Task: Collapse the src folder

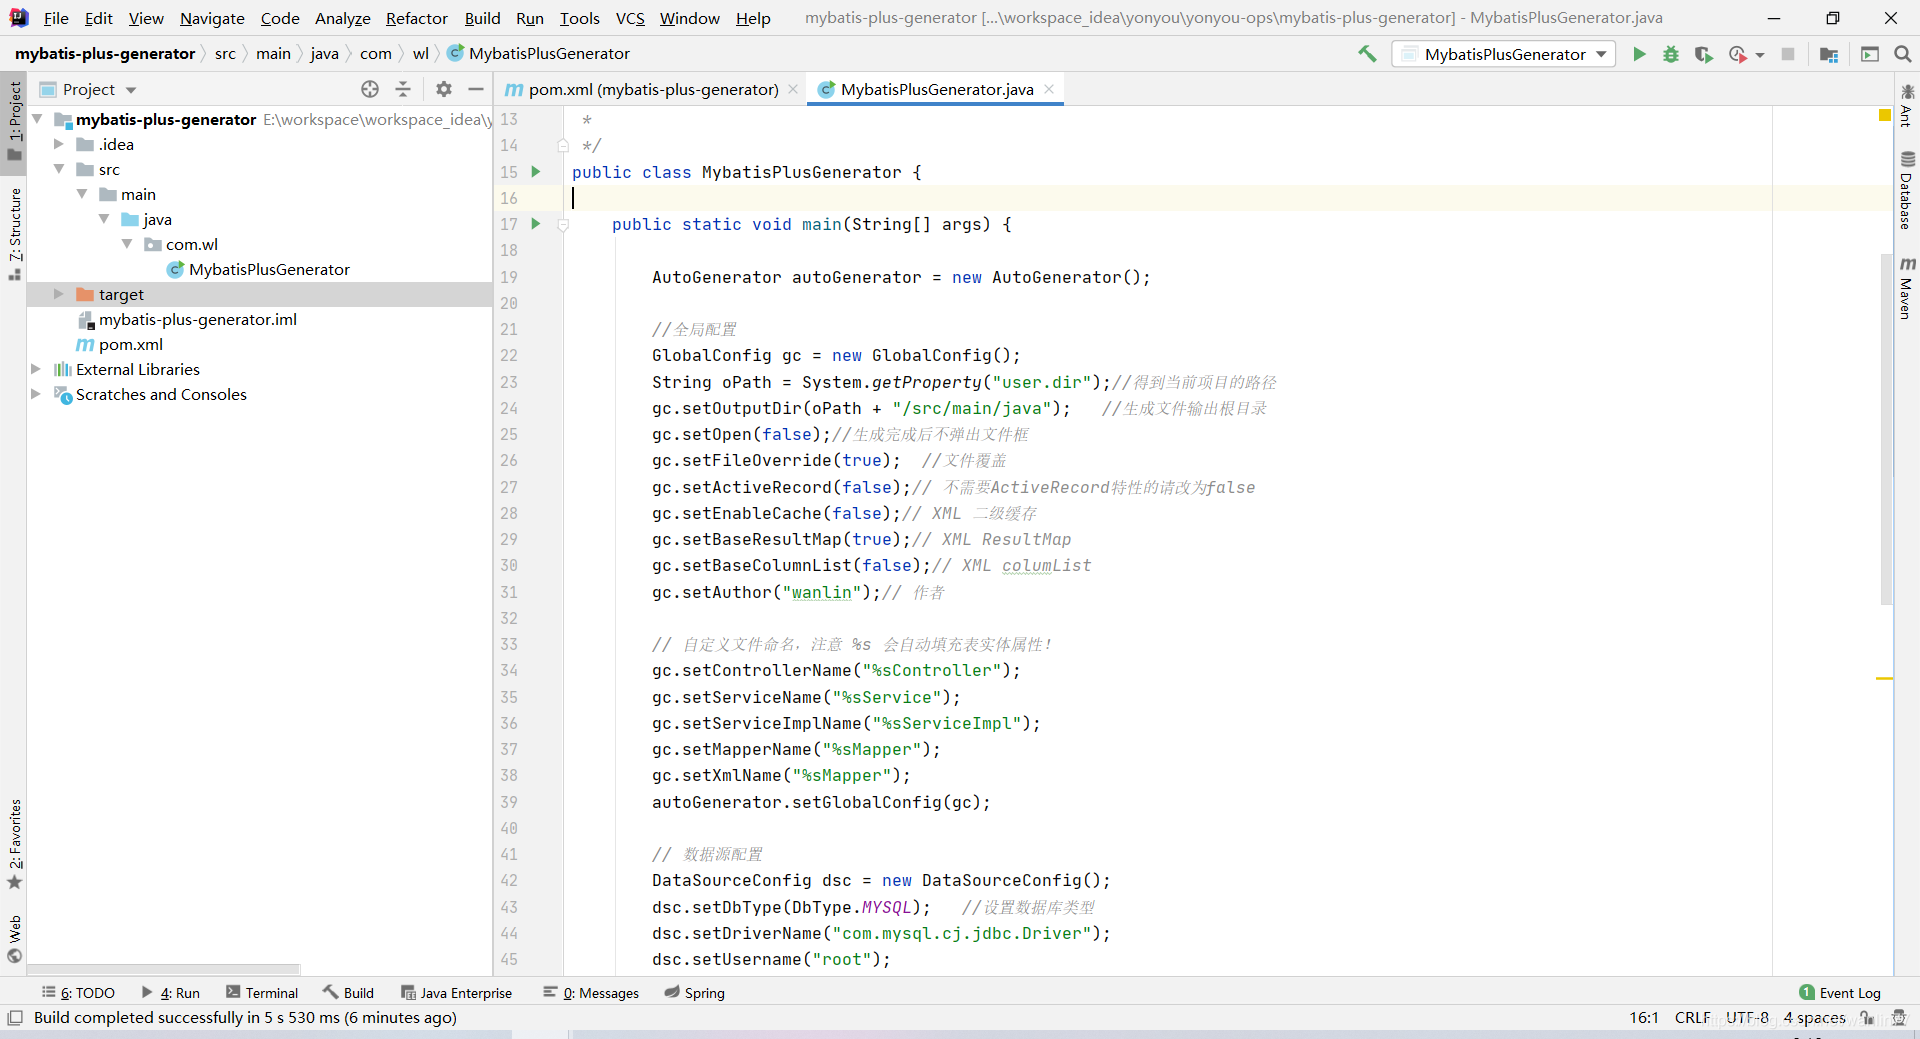Action: [59, 169]
